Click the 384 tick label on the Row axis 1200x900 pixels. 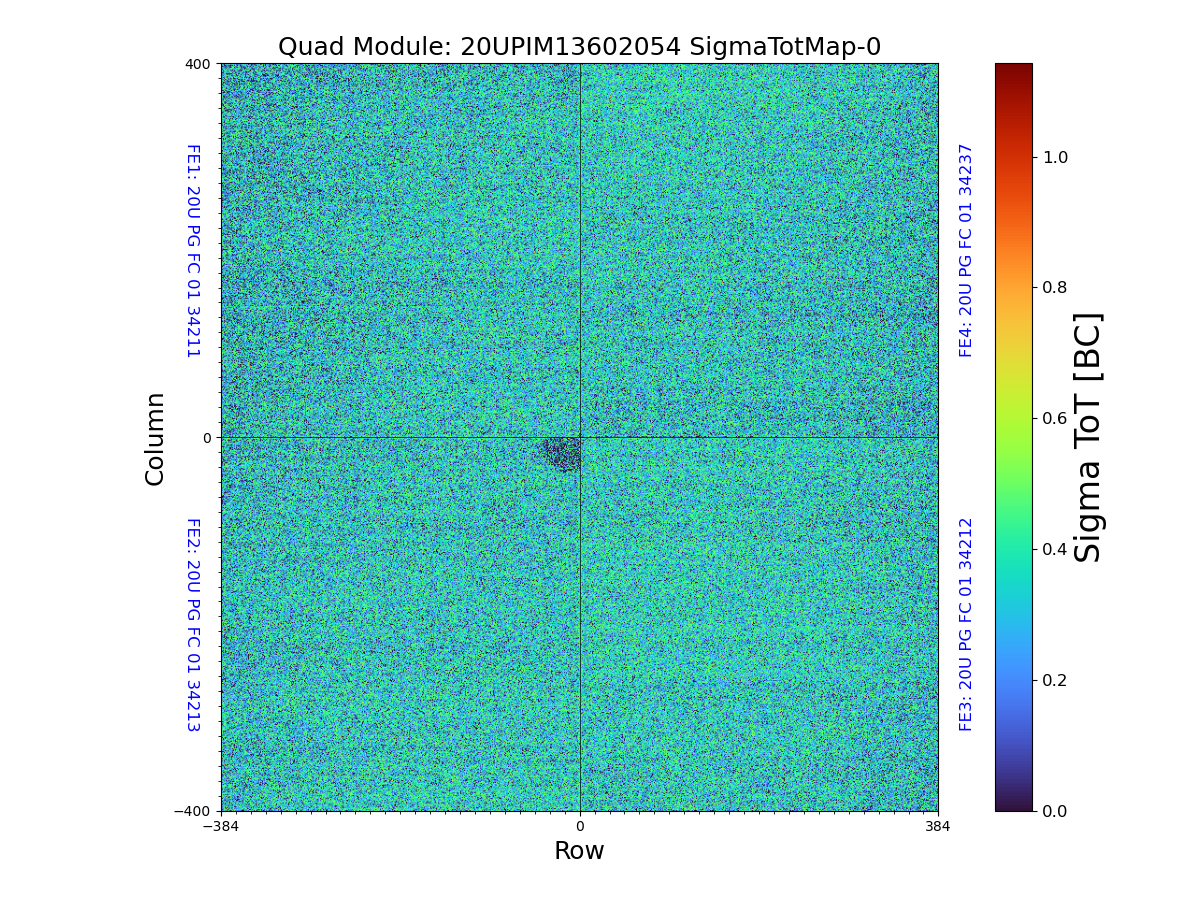(938, 827)
